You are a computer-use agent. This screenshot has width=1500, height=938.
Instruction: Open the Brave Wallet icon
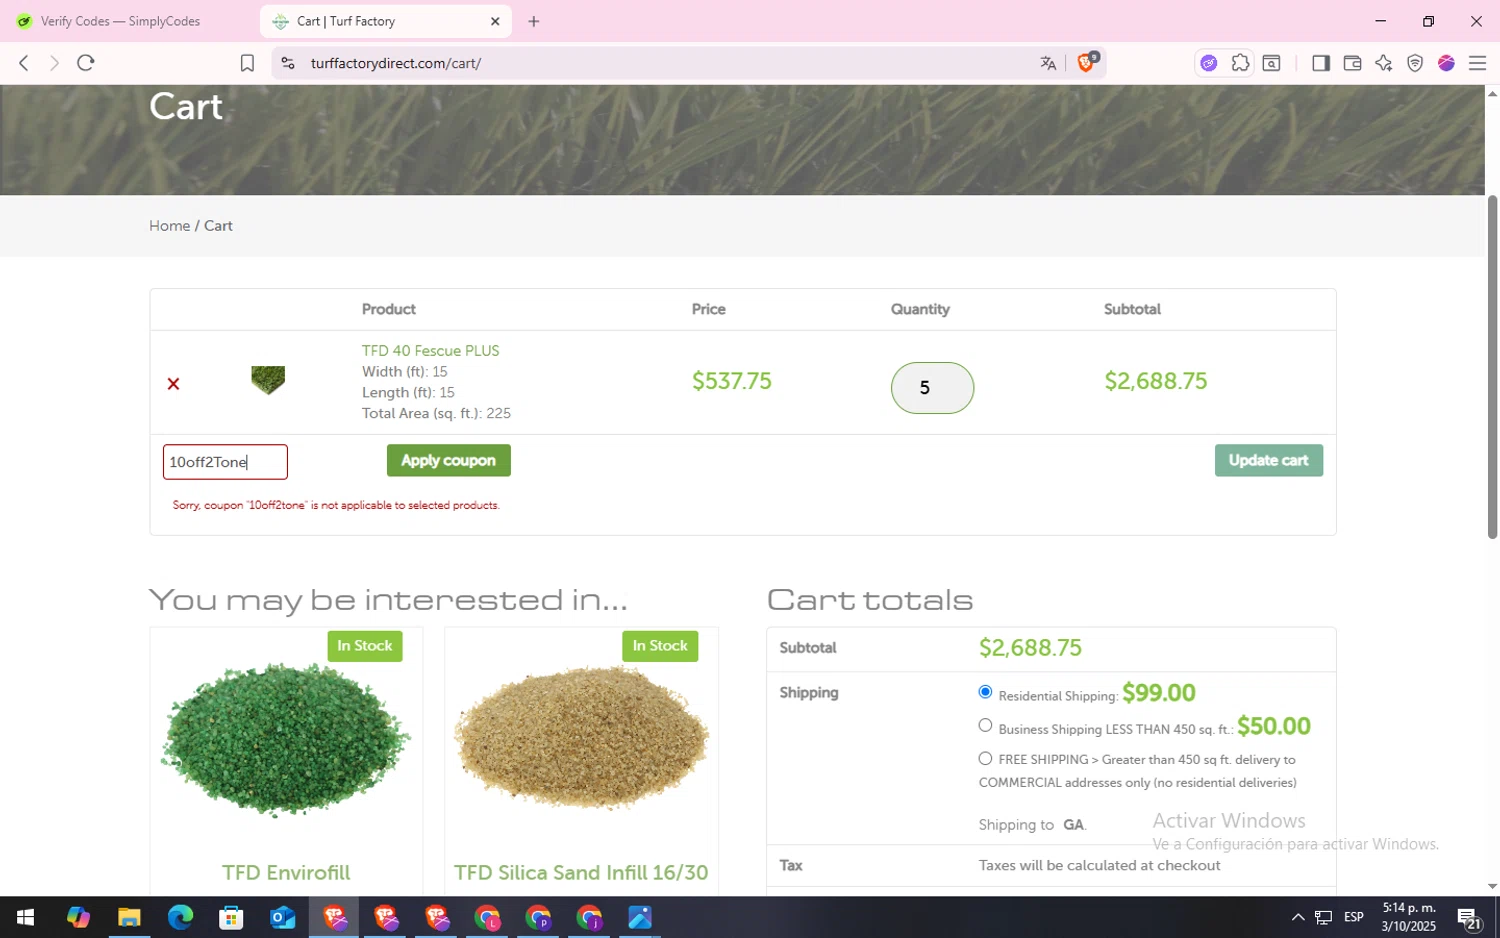click(x=1352, y=63)
